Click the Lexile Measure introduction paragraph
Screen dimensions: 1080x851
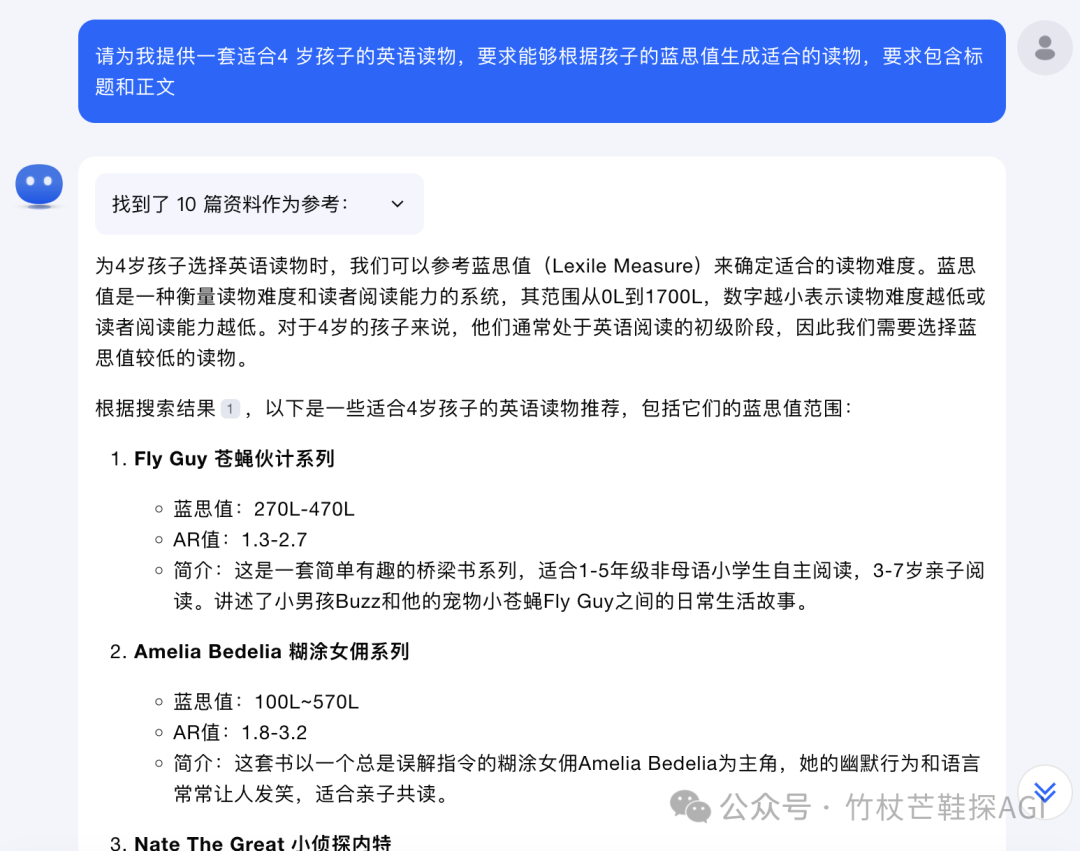tap(541, 312)
